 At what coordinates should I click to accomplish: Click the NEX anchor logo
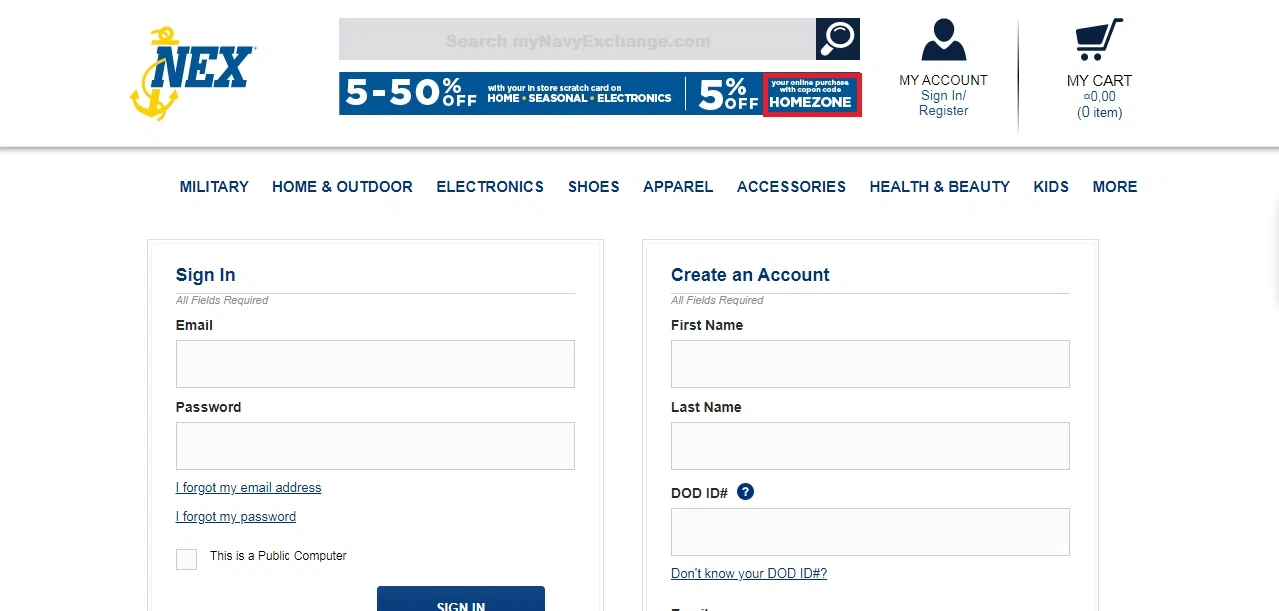[193, 74]
